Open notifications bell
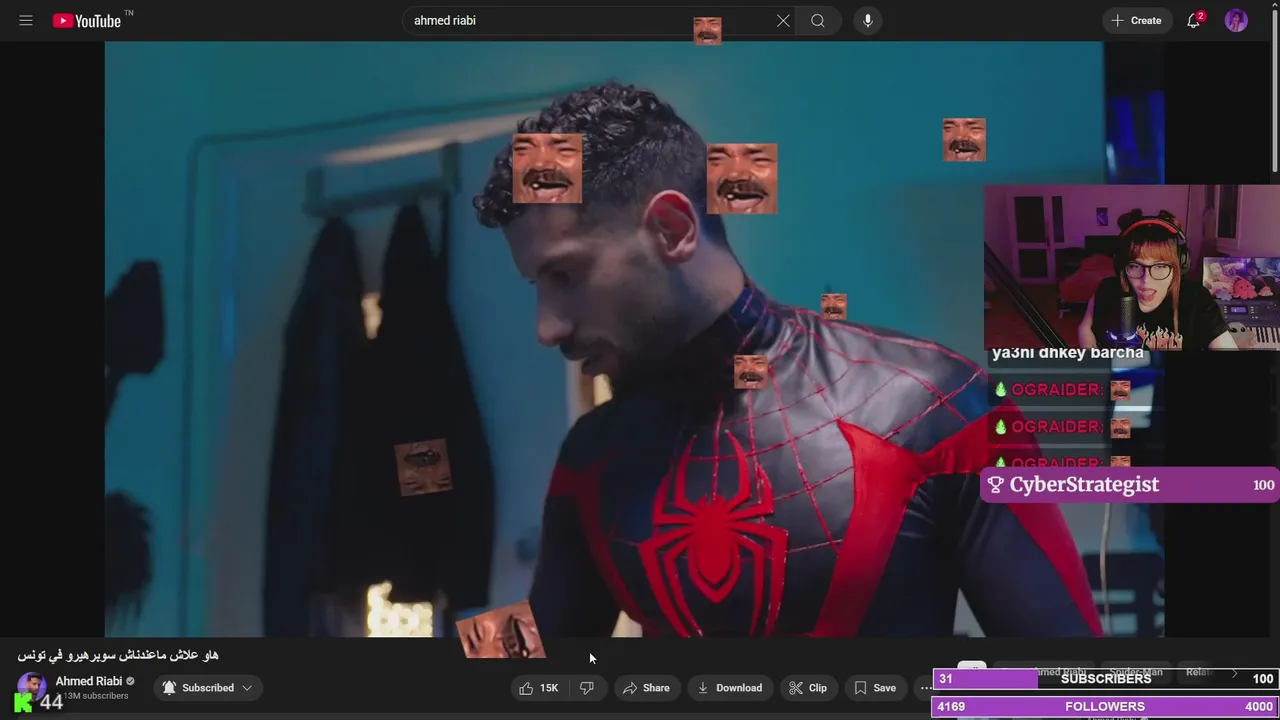 point(1193,20)
